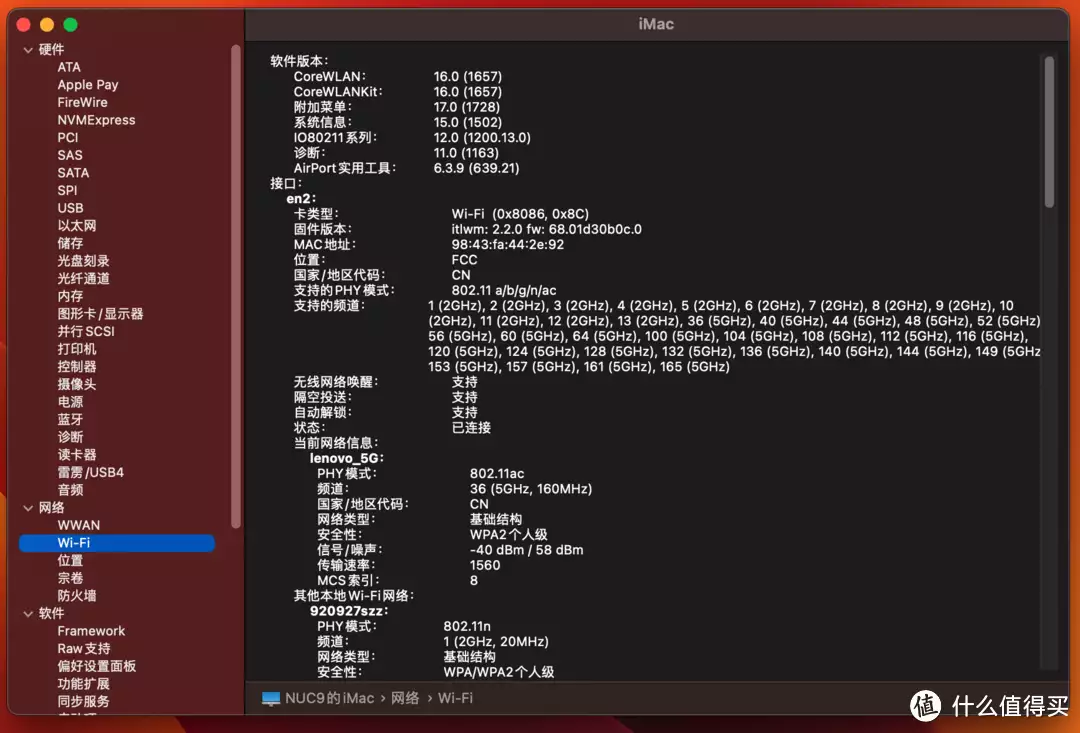Open the Apple Pay sidebar entry
Image resolution: width=1080 pixels, height=733 pixels.
(87, 85)
